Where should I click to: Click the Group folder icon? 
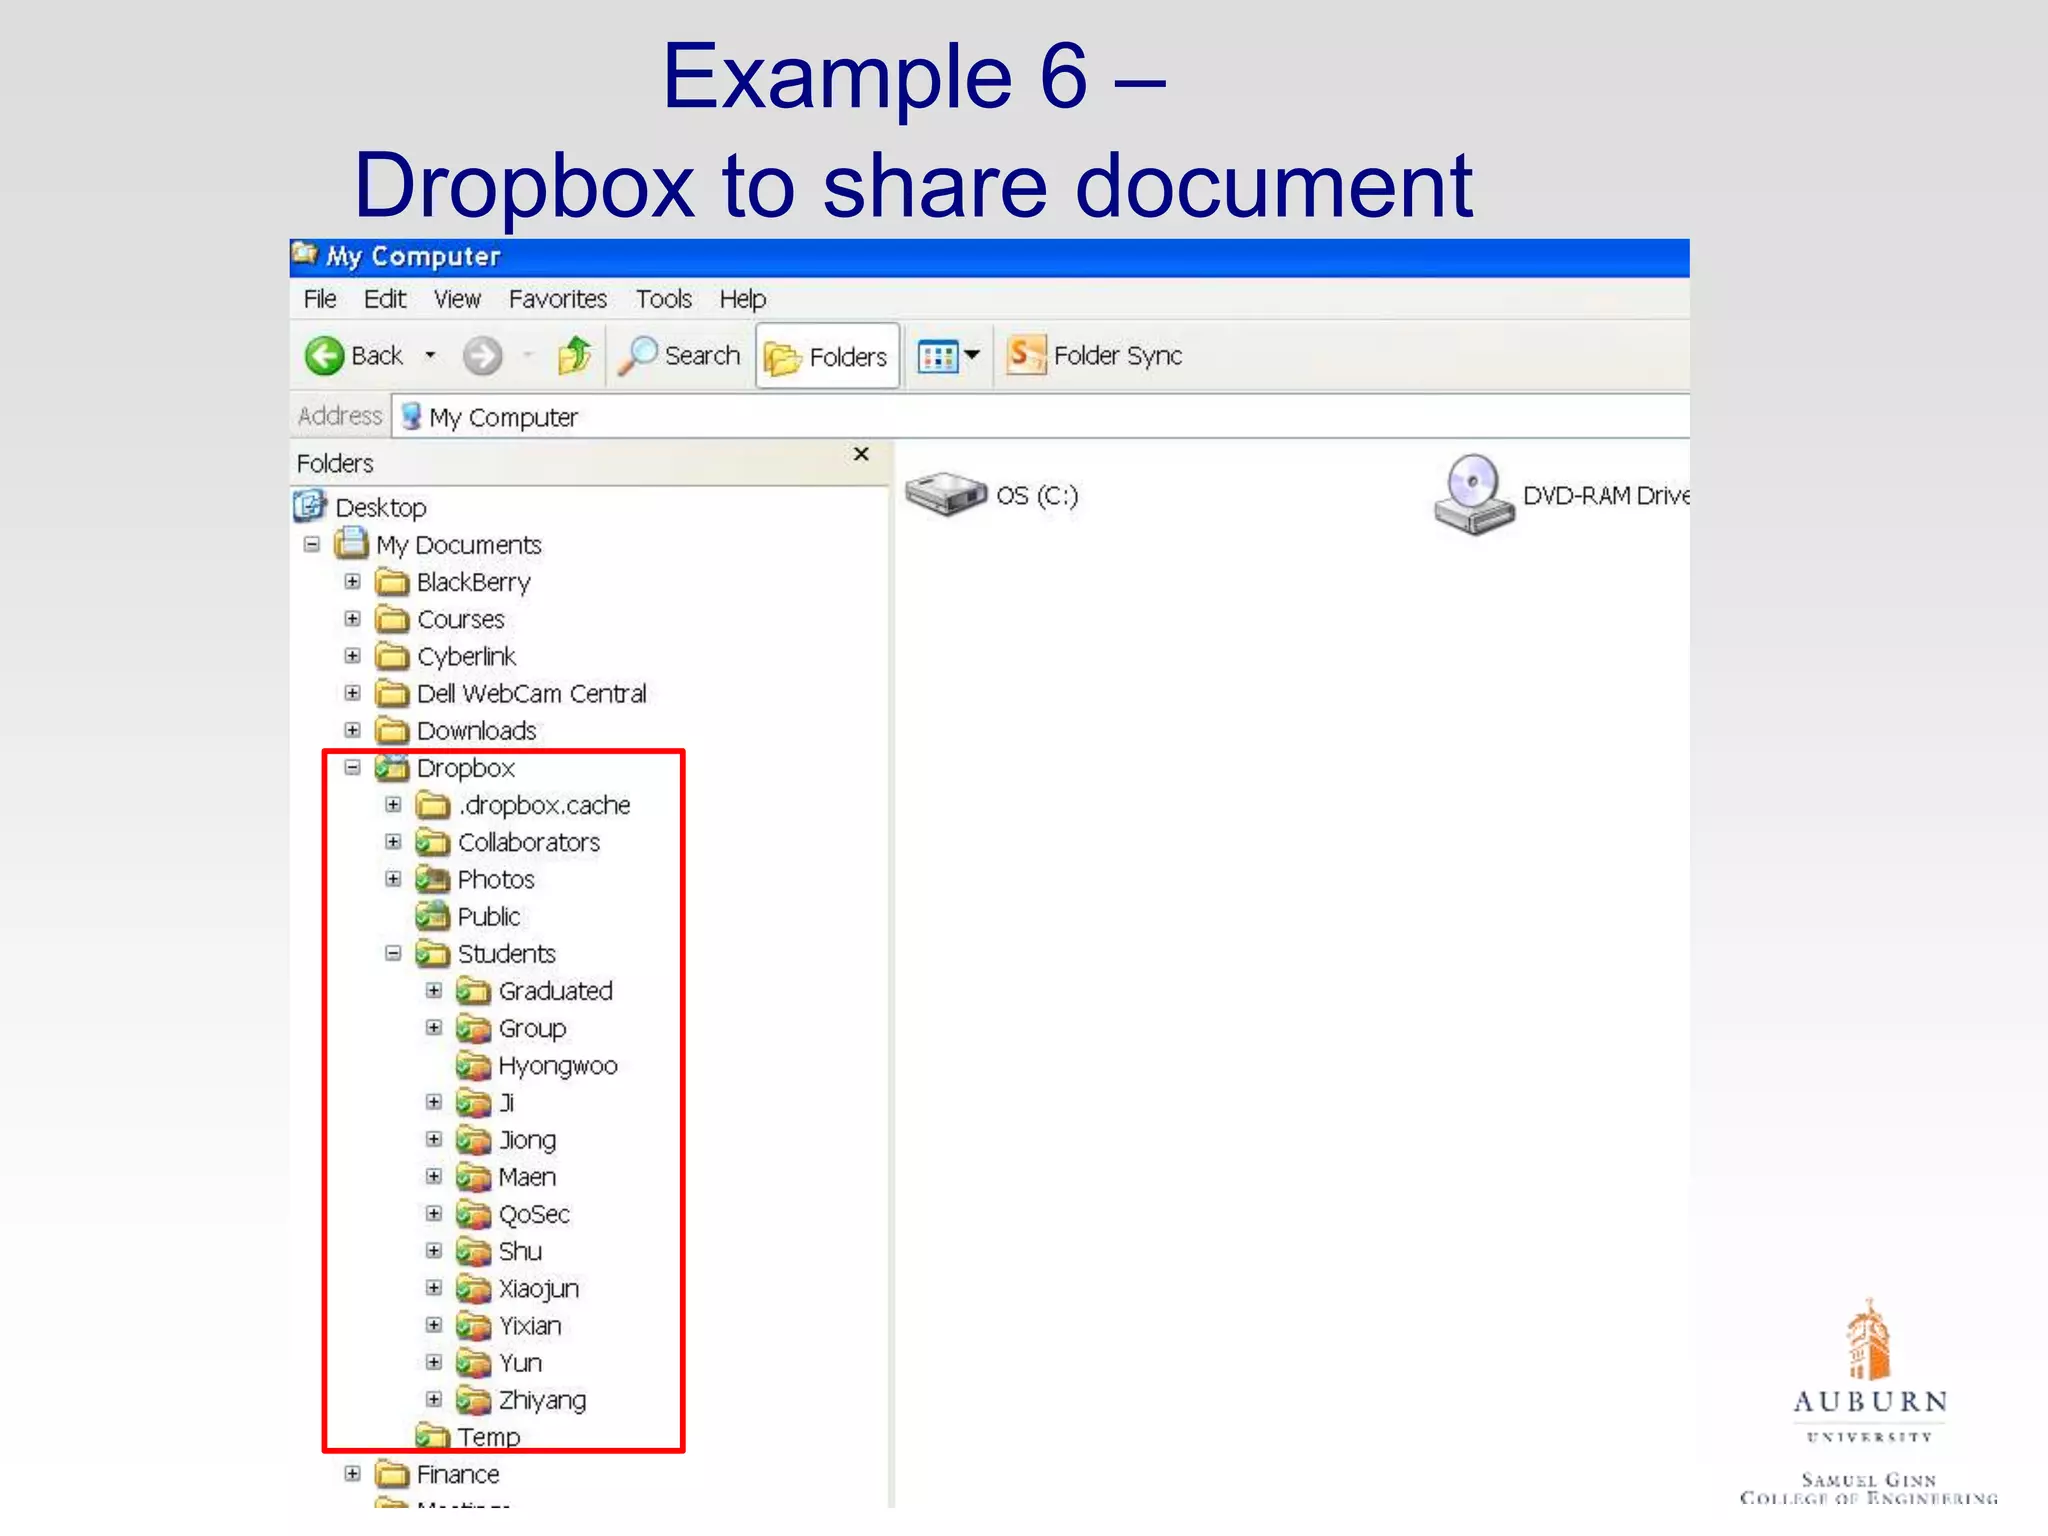[474, 1028]
